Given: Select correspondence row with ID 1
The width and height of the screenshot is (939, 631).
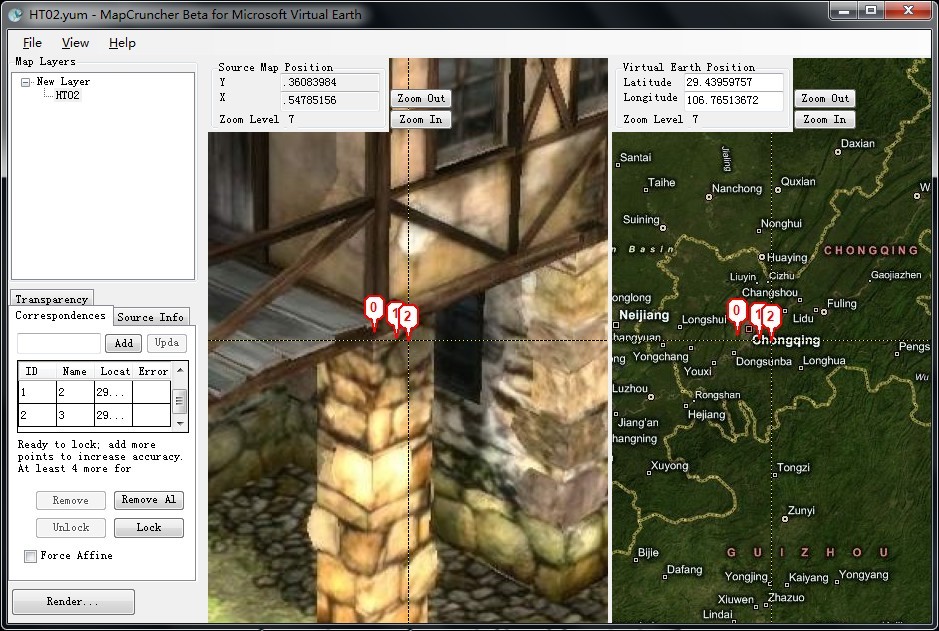Looking at the screenshot, I should pyautogui.click(x=95, y=392).
